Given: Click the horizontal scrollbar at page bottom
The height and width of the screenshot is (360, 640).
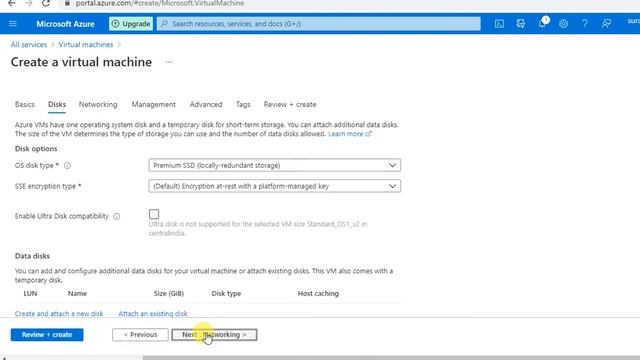Looking at the screenshot, I should 391,358.
